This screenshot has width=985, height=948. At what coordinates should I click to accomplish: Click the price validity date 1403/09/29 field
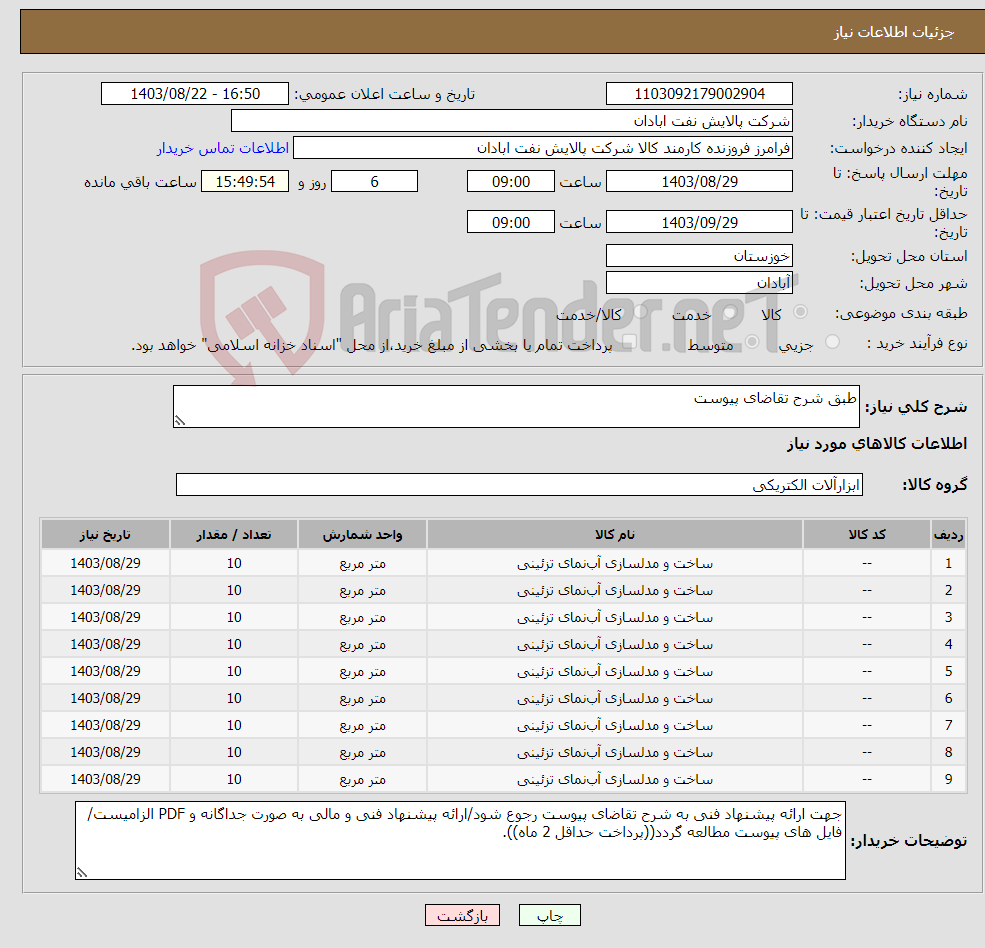click(699, 222)
